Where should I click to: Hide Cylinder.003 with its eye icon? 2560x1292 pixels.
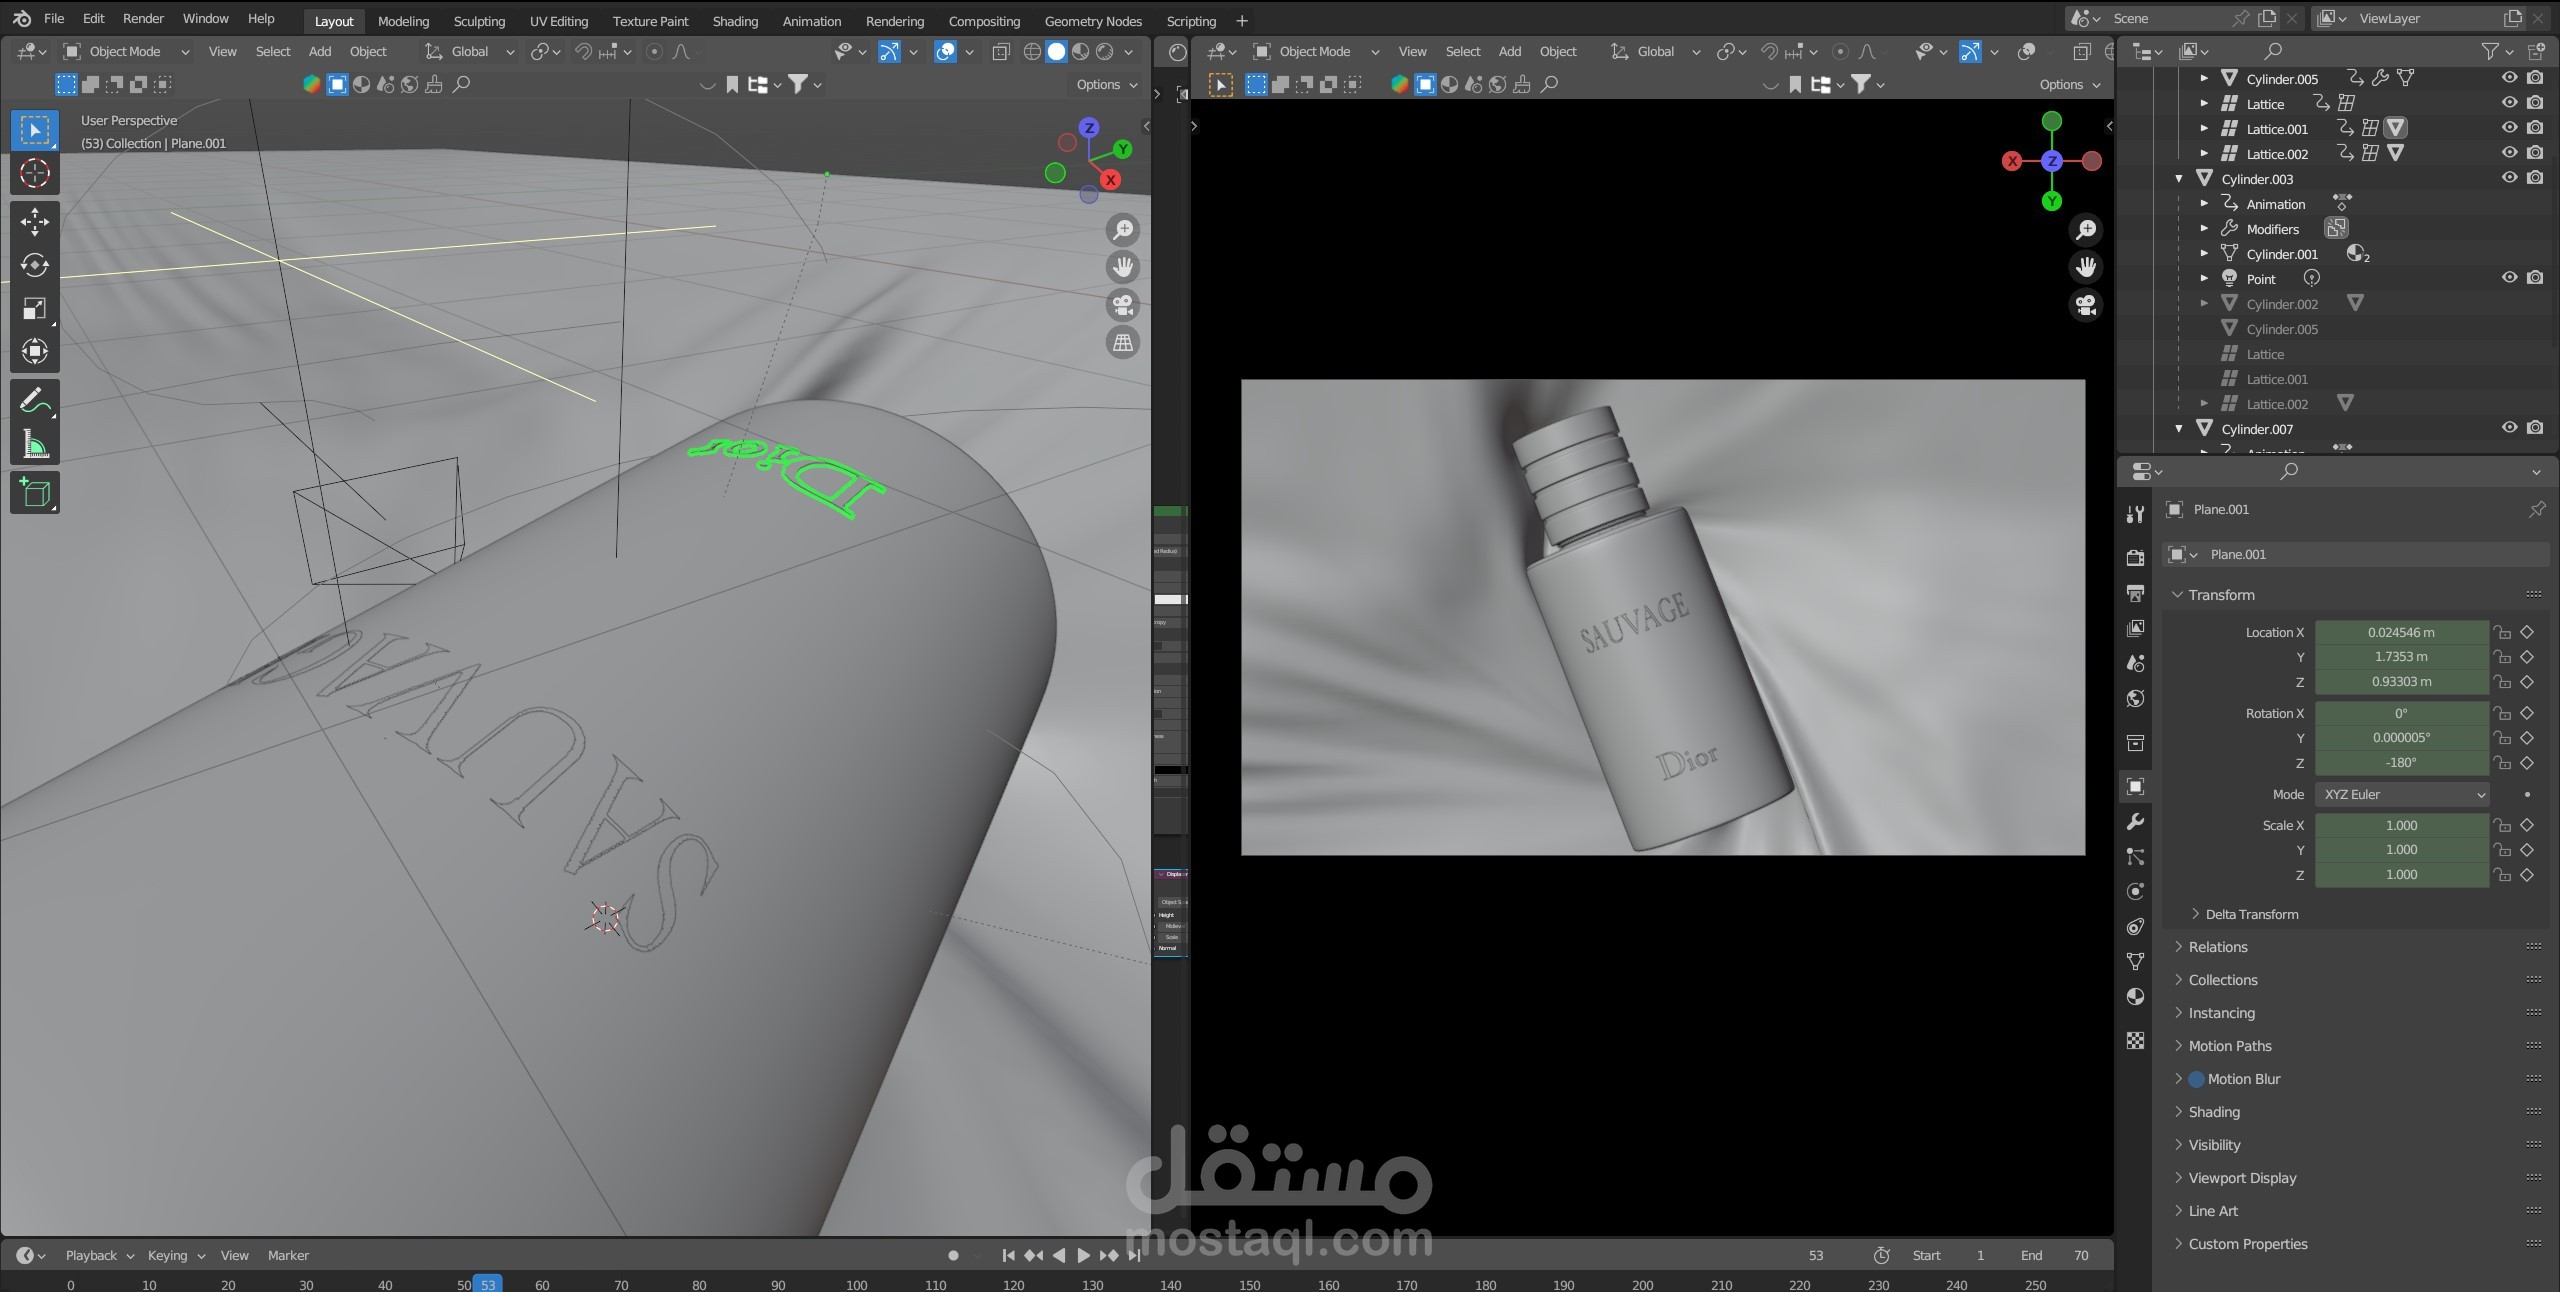[x=2509, y=178]
